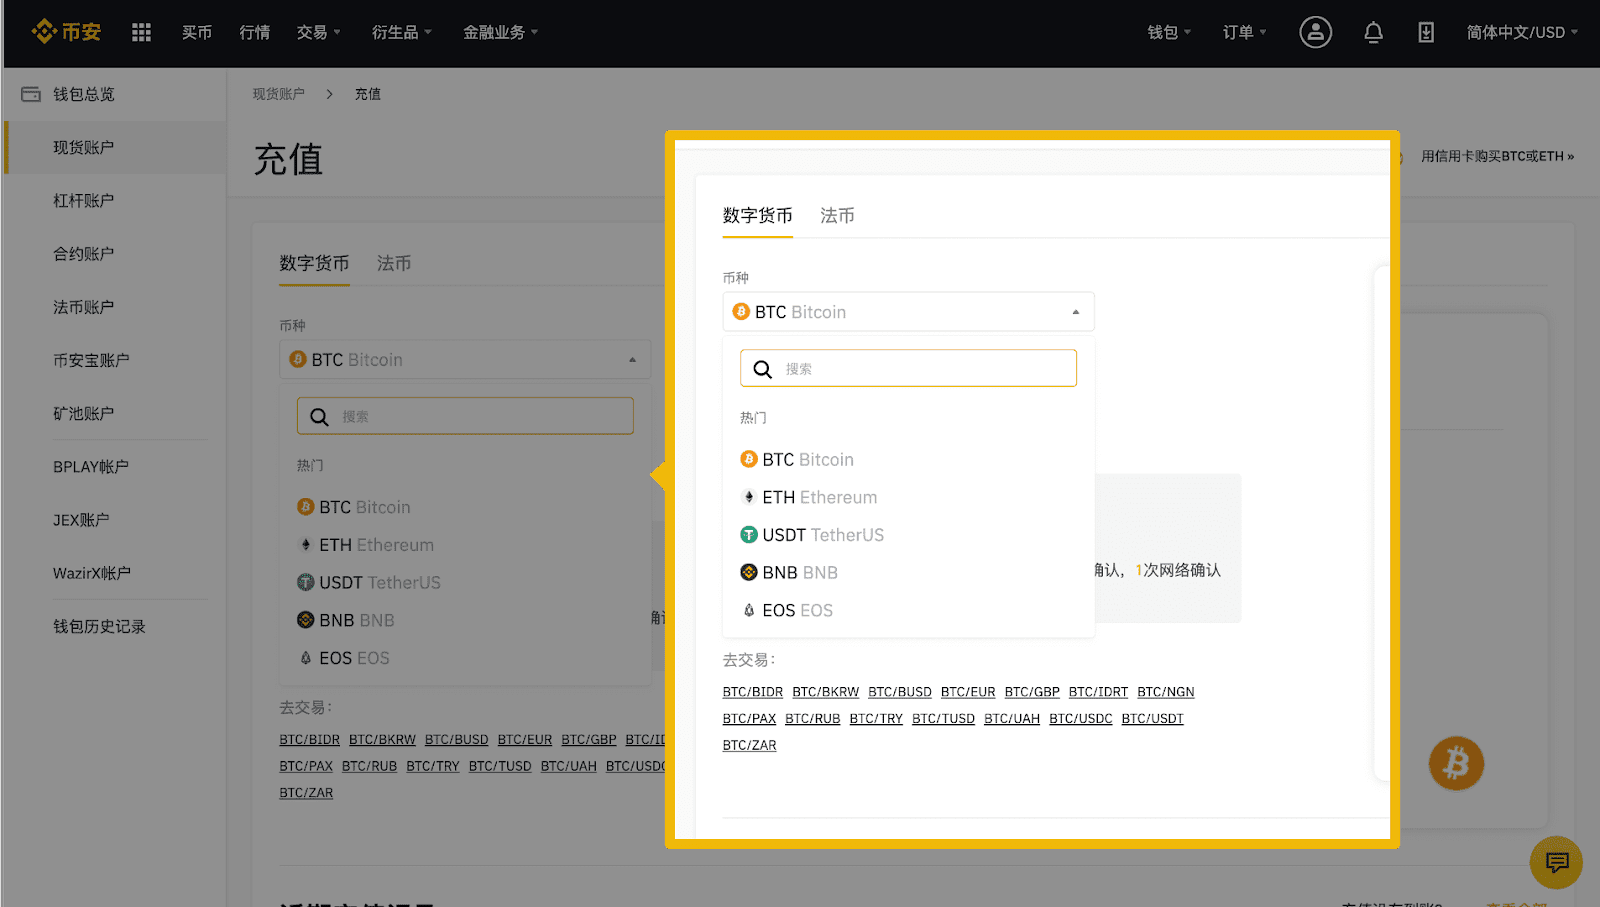The width and height of the screenshot is (1600, 907).
Task: Open 钱包历史记录 in the sidebar
Action: 99,626
